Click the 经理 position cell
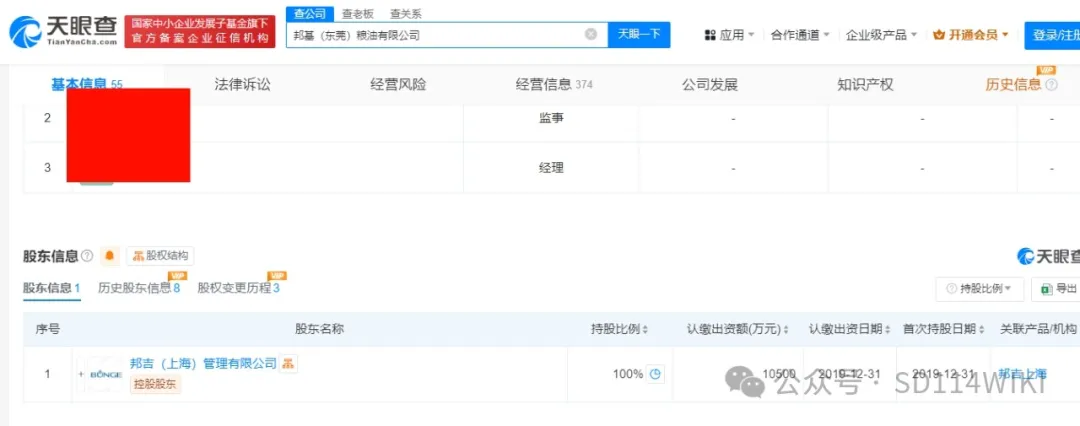Image resolution: width=1080 pixels, height=426 pixels. (x=551, y=168)
